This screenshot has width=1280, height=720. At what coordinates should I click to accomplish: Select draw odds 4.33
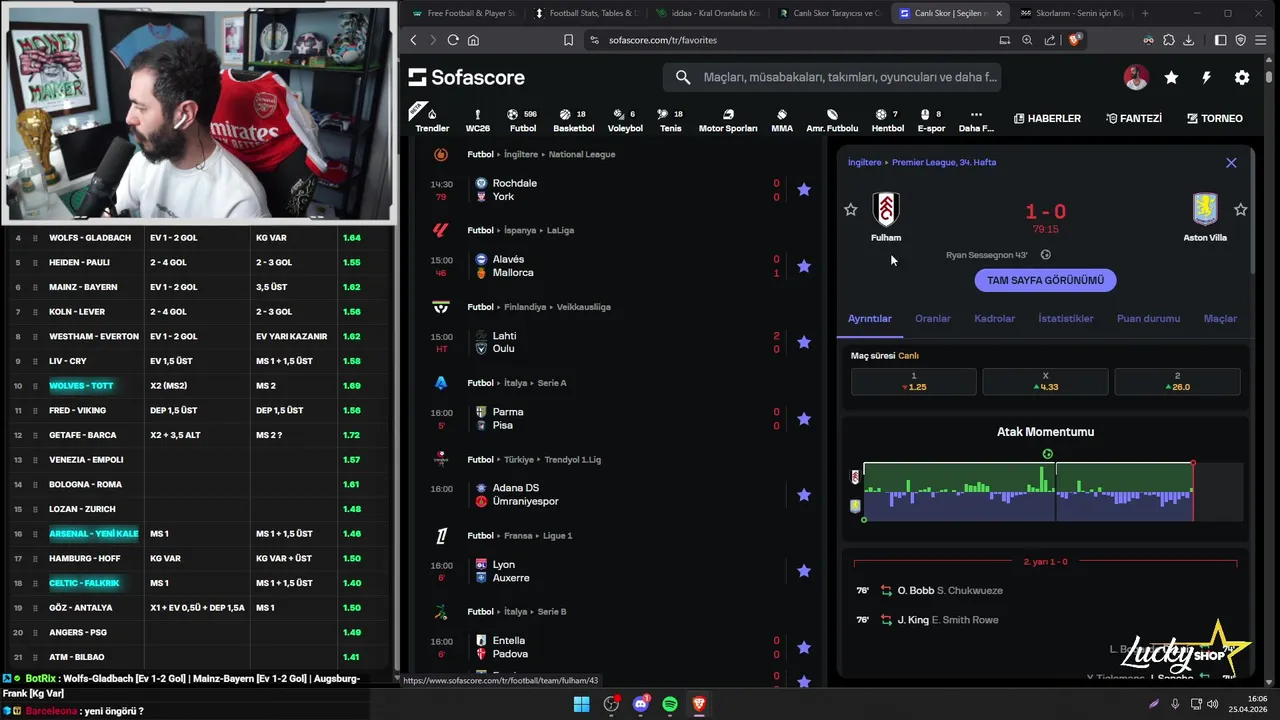(1045, 382)
